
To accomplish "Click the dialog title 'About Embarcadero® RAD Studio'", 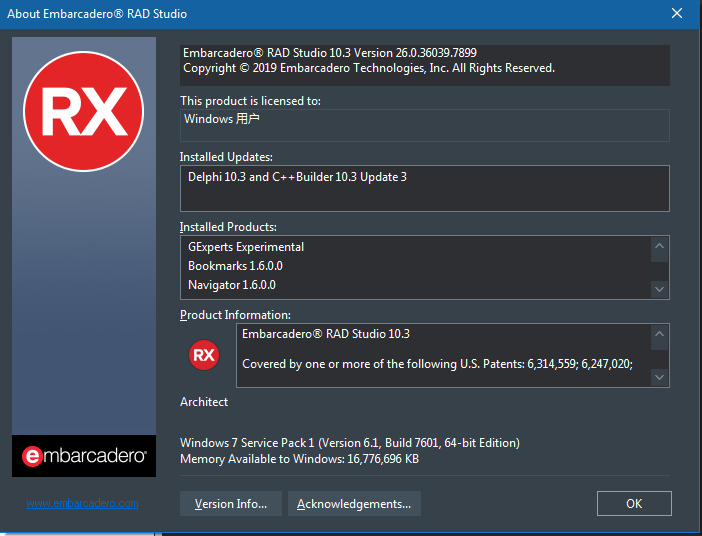I will click(97, 14).
